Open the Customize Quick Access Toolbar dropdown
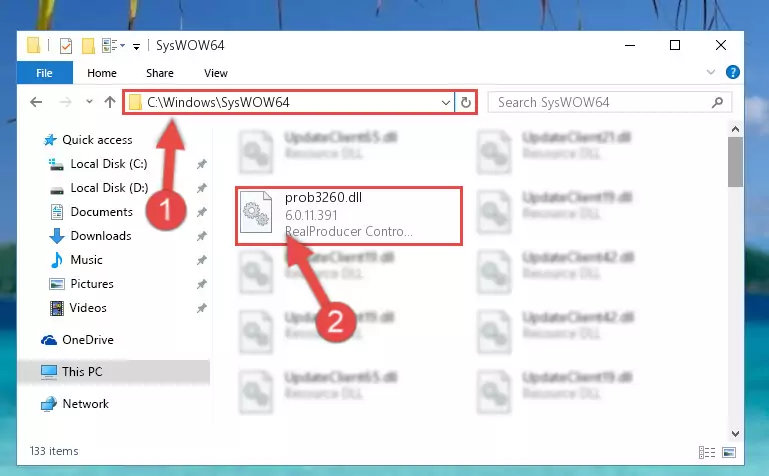Screen dimensions: 769x476 [136, 46]
